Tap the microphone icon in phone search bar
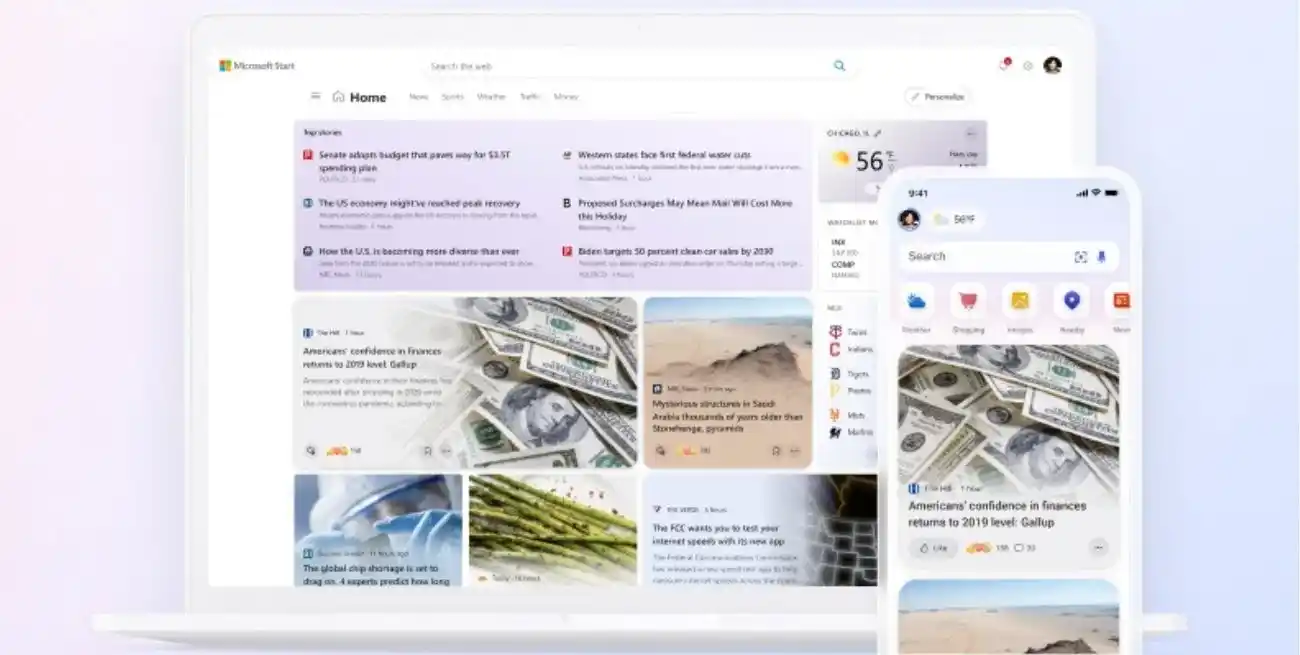The image size is (1300, 655). (x=1101, y=256)
